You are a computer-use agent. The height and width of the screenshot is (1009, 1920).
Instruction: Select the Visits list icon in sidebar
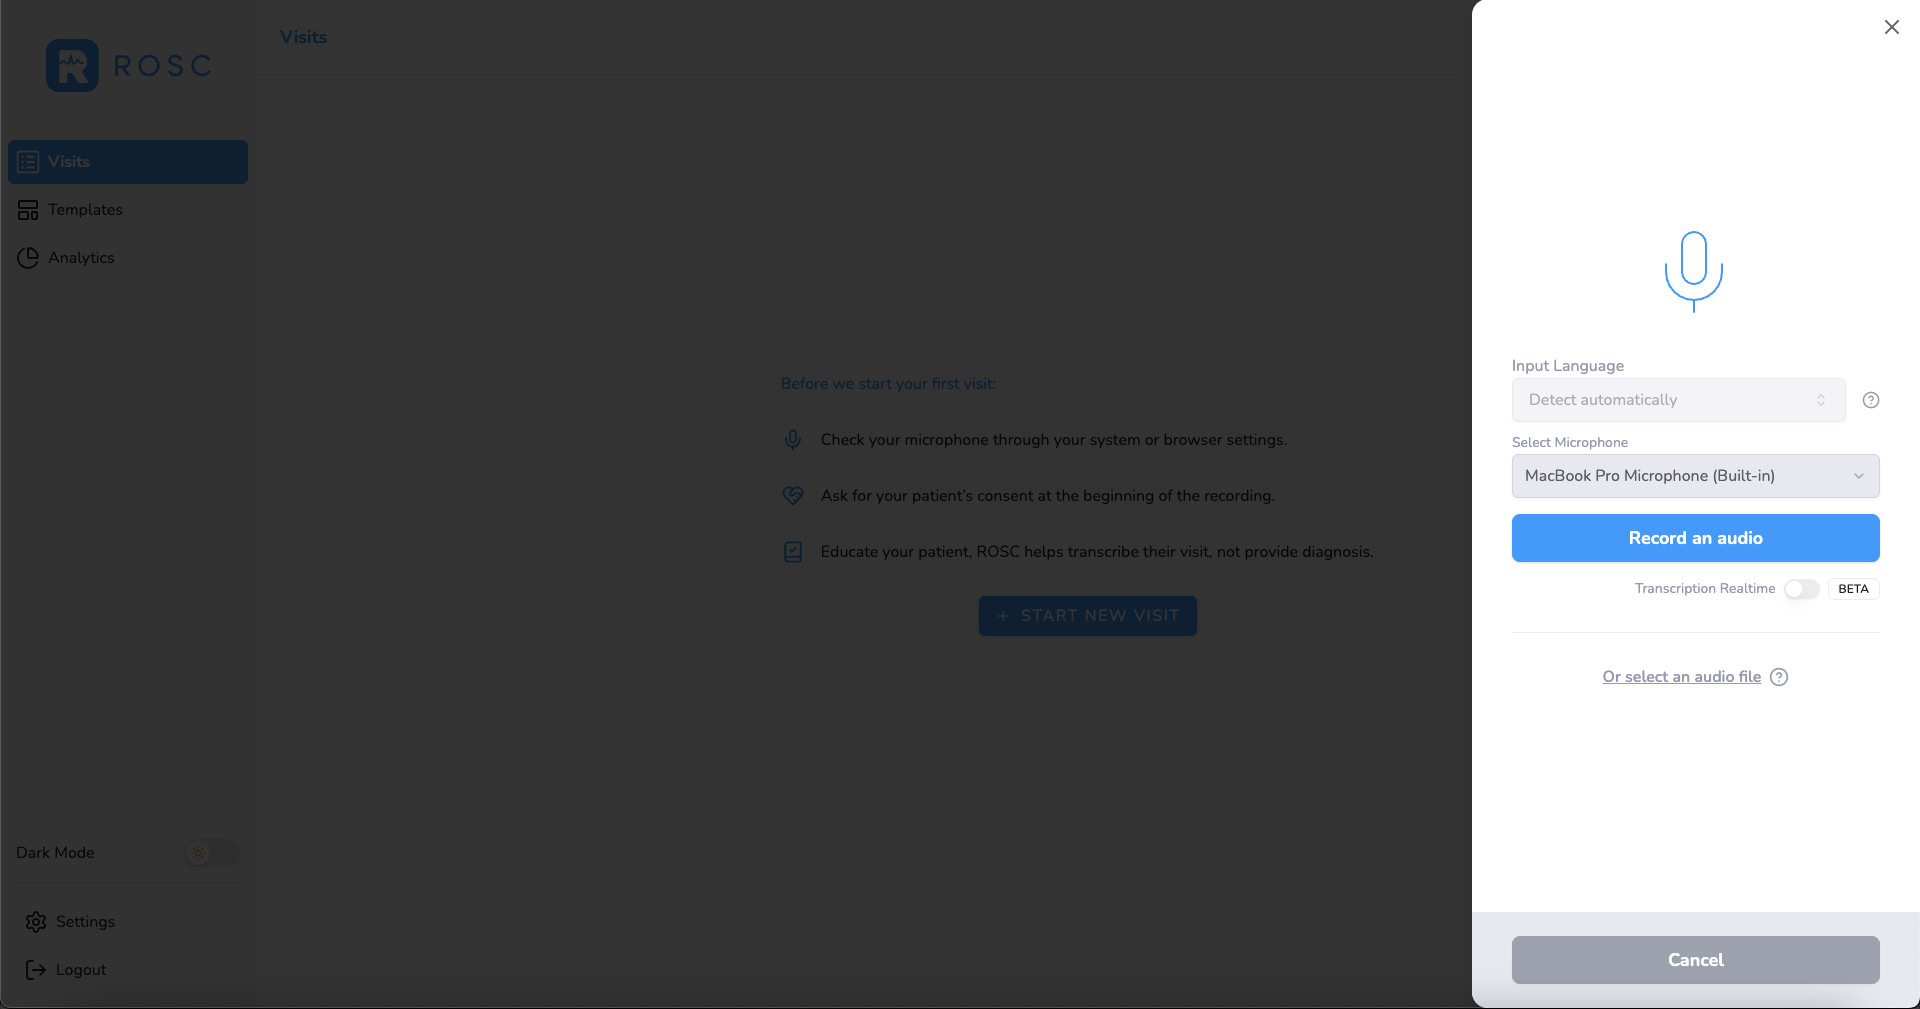(x=27, y=161)
